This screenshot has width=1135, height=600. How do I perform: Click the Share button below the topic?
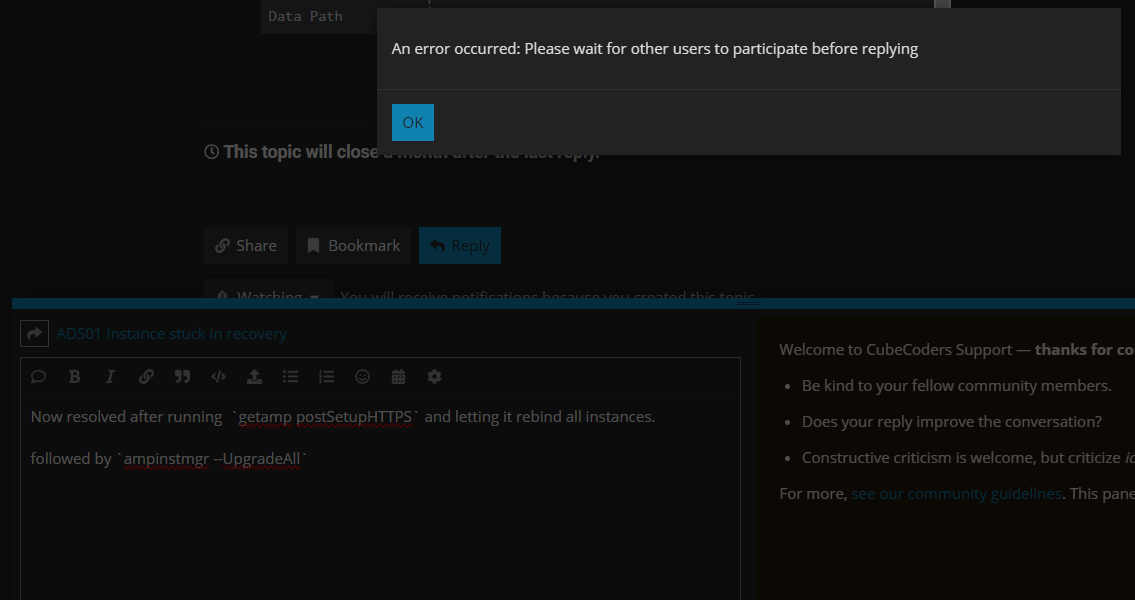pos(246,246)
